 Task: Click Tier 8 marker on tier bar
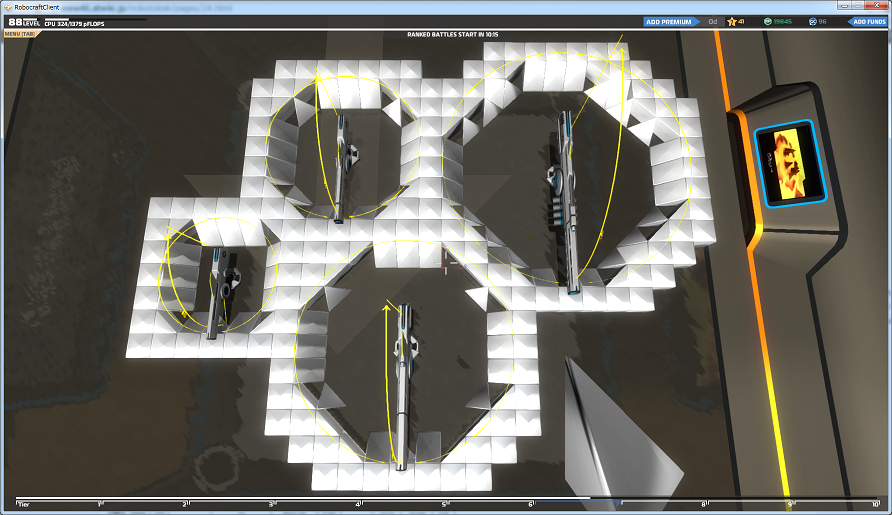pos(704,504)
